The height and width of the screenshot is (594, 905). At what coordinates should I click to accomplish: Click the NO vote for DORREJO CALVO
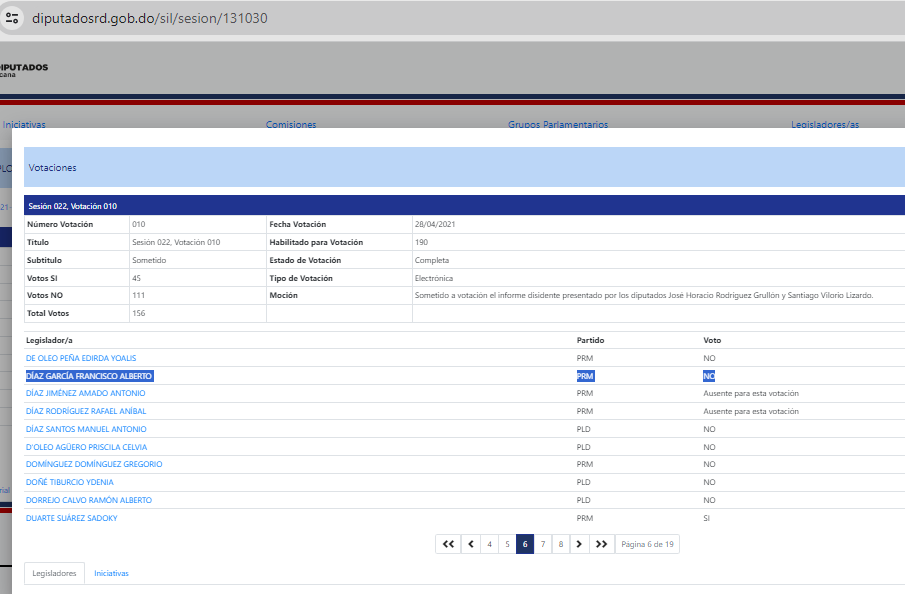709,500
